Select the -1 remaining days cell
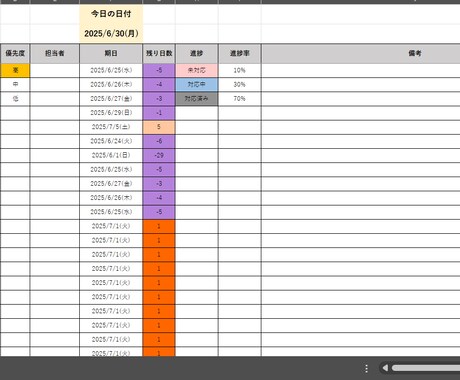The width and height of the screenshot is (460, 380). click(x=159, y=113)
